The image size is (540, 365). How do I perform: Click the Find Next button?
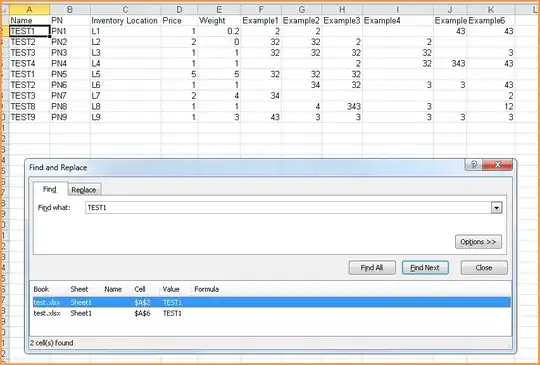point(425,268)
